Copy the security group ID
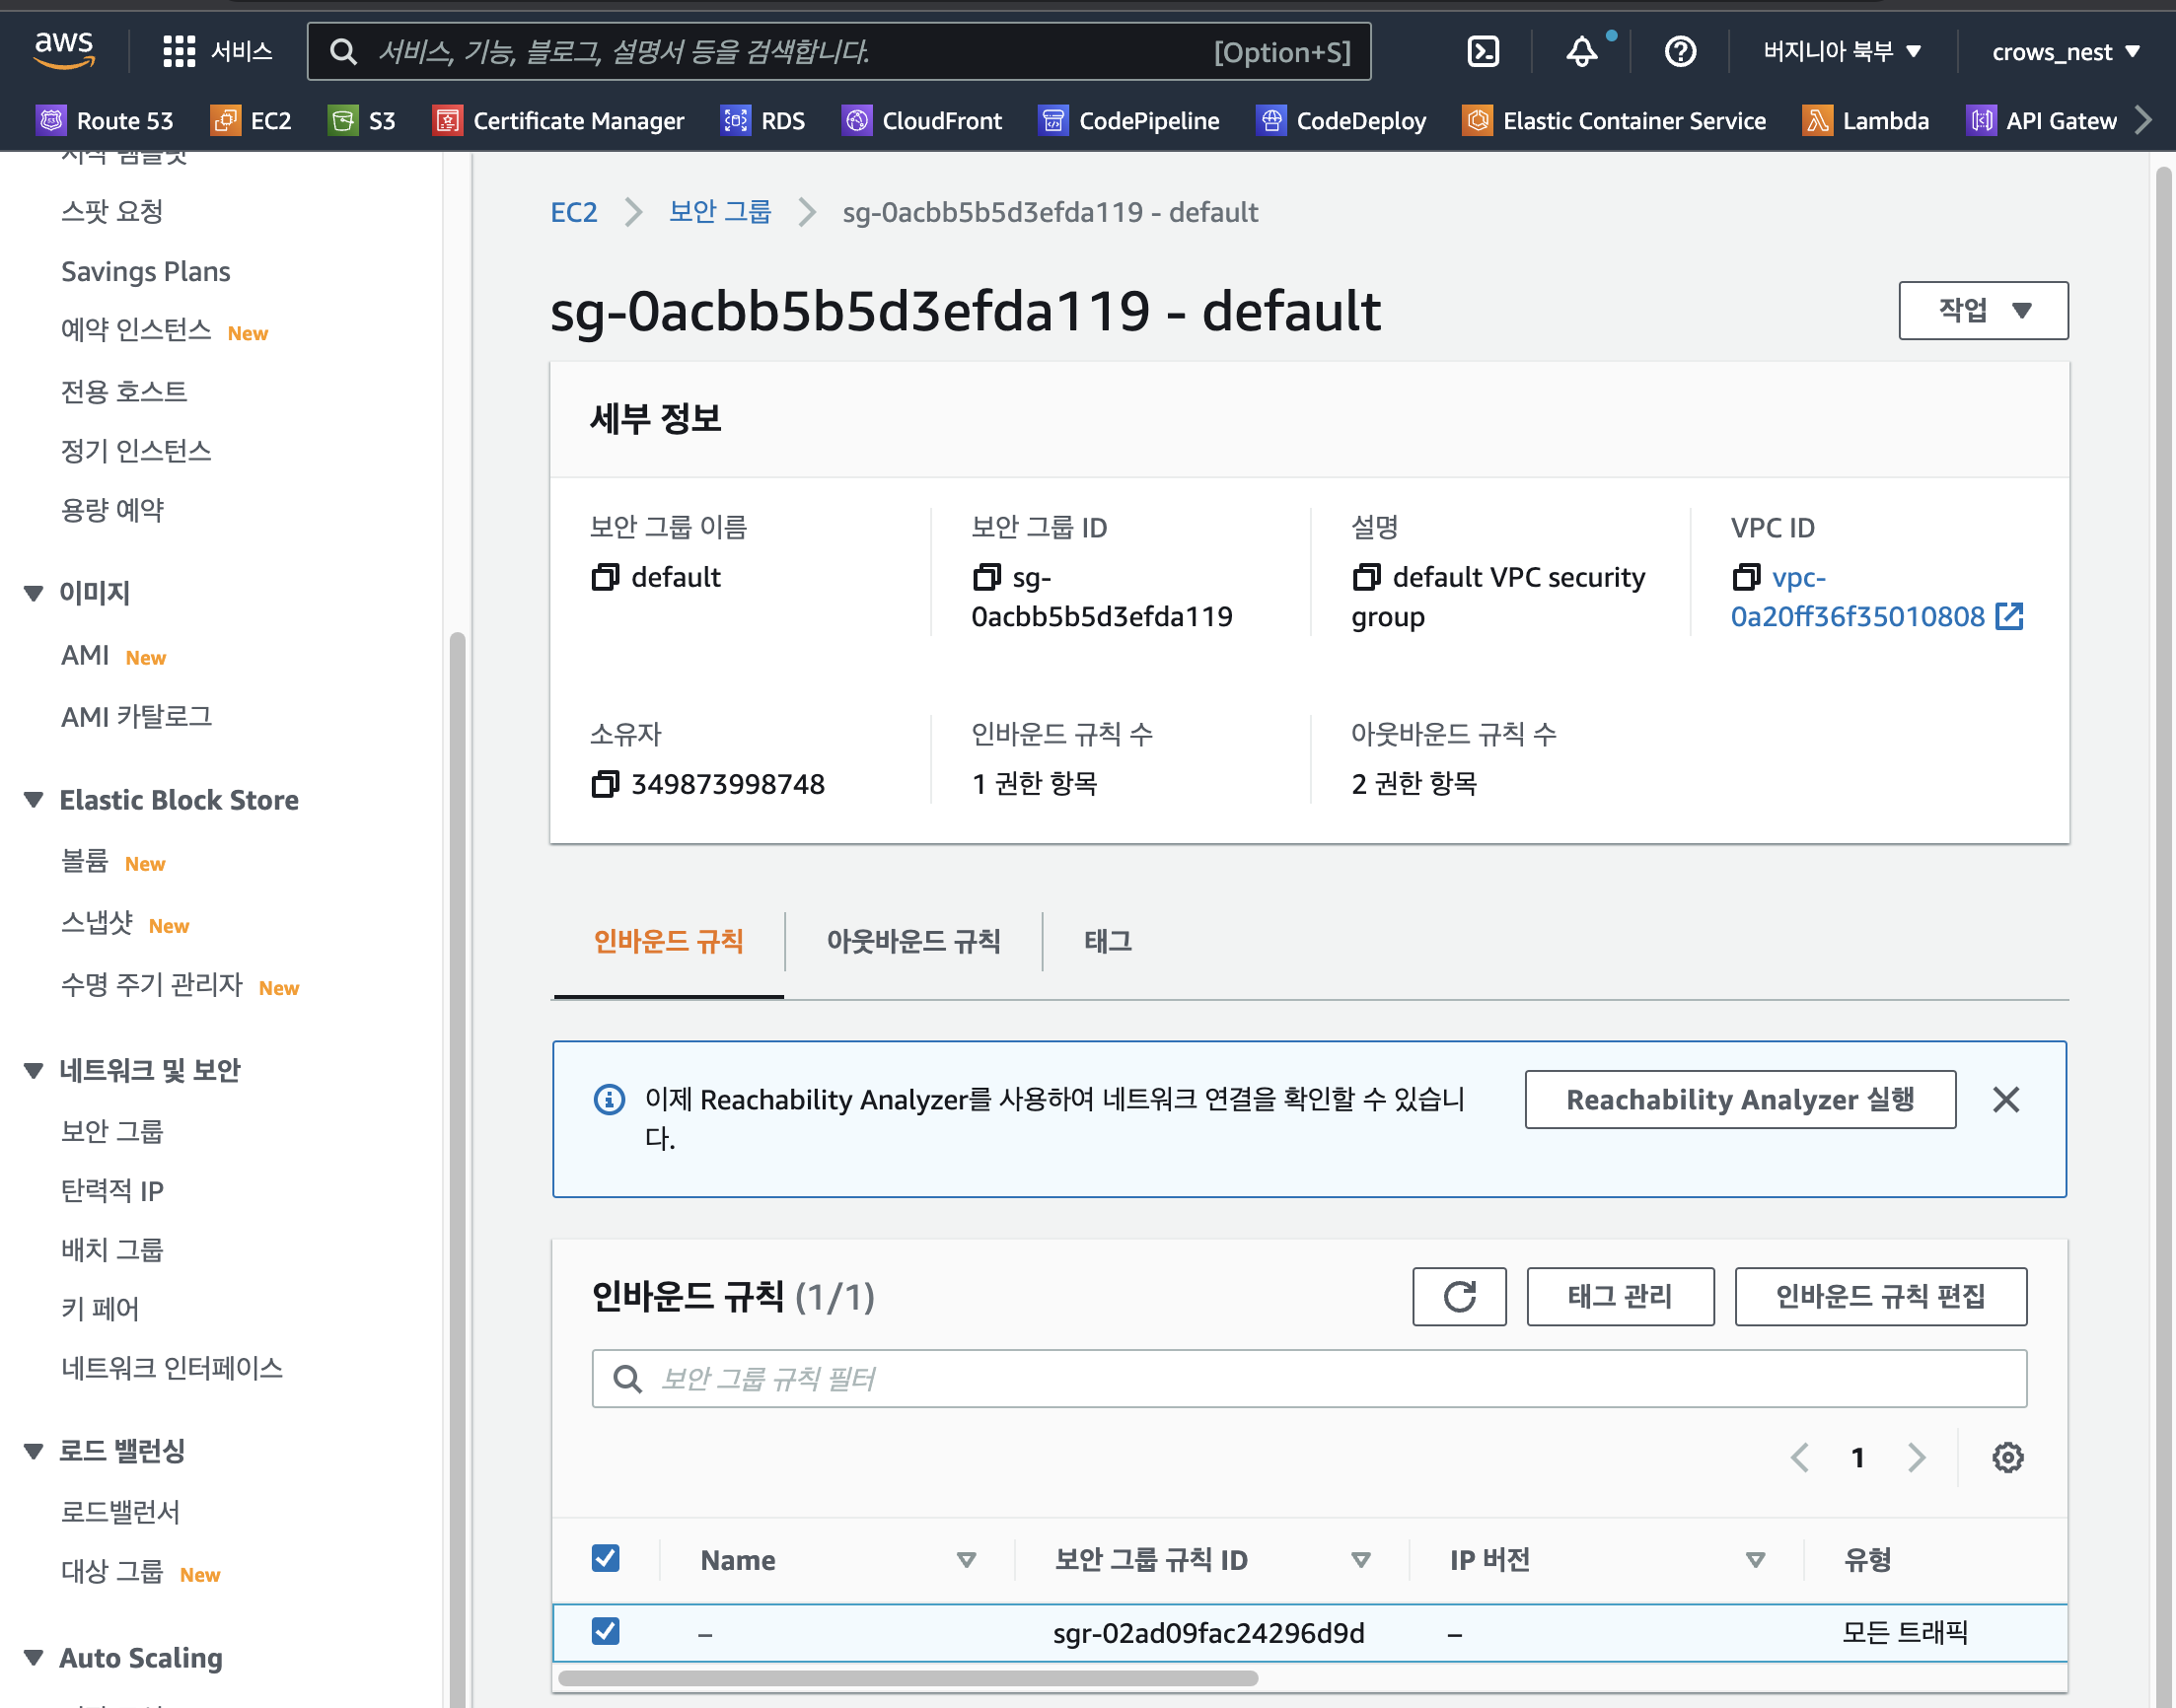 coord(986,577)
